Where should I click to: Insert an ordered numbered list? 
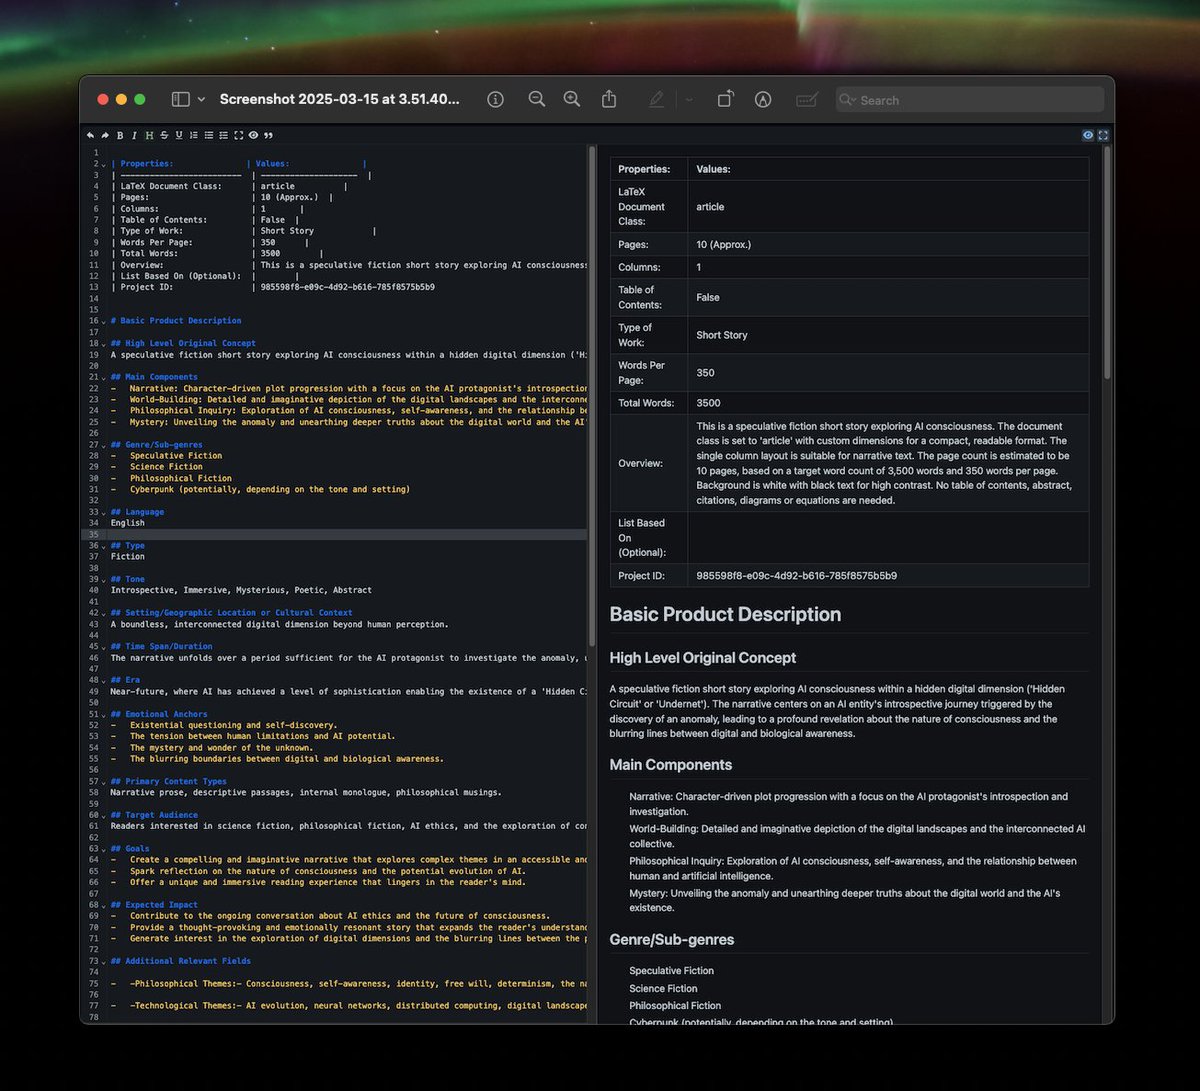(x=194, y=135)
